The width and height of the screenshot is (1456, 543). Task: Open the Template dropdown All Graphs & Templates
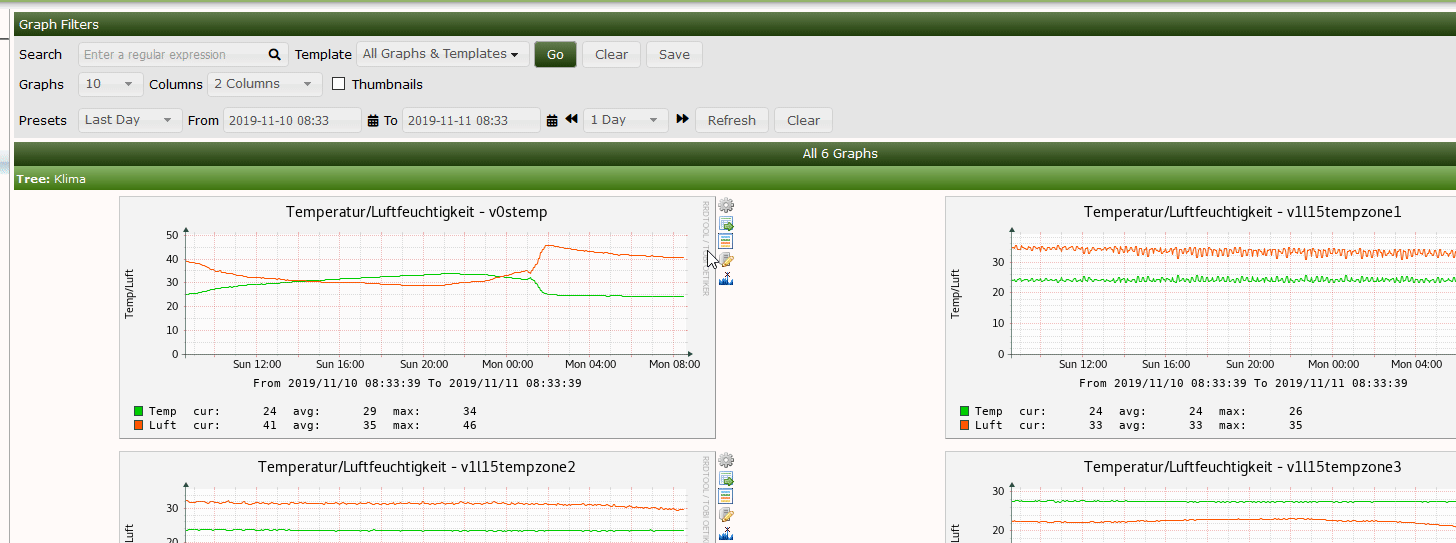pyautogui.click(x=441, y=54)
